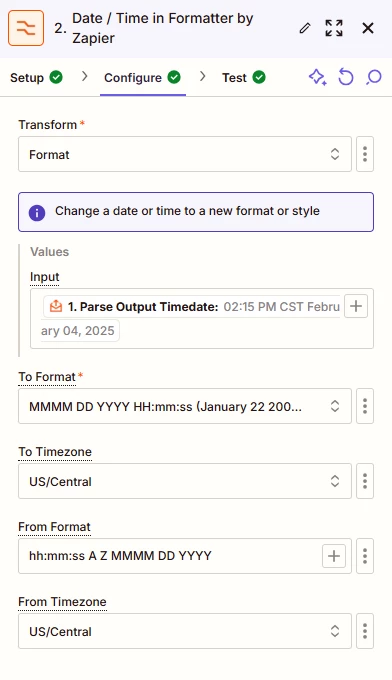The height and width of the screenshot is (680, 392).
Task: Open the AI sparkle assistant icon
Action: (317, 78)
